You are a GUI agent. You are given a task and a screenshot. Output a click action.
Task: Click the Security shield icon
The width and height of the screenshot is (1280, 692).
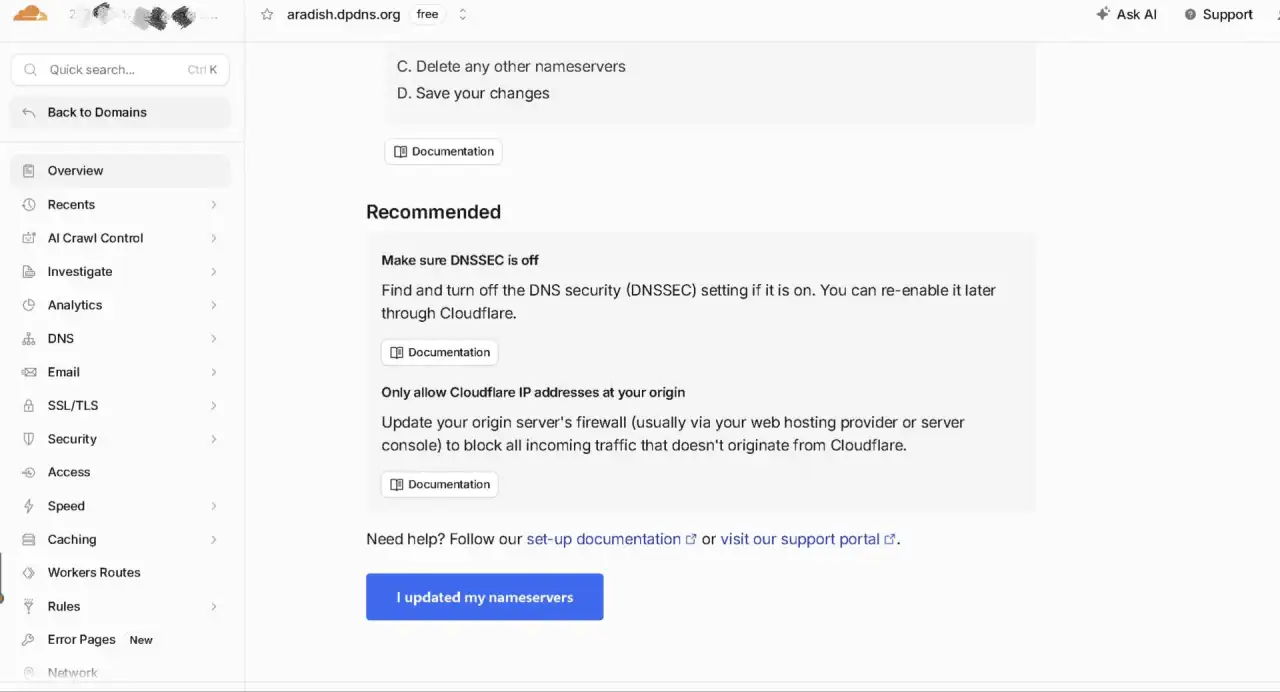pos(28,439)
